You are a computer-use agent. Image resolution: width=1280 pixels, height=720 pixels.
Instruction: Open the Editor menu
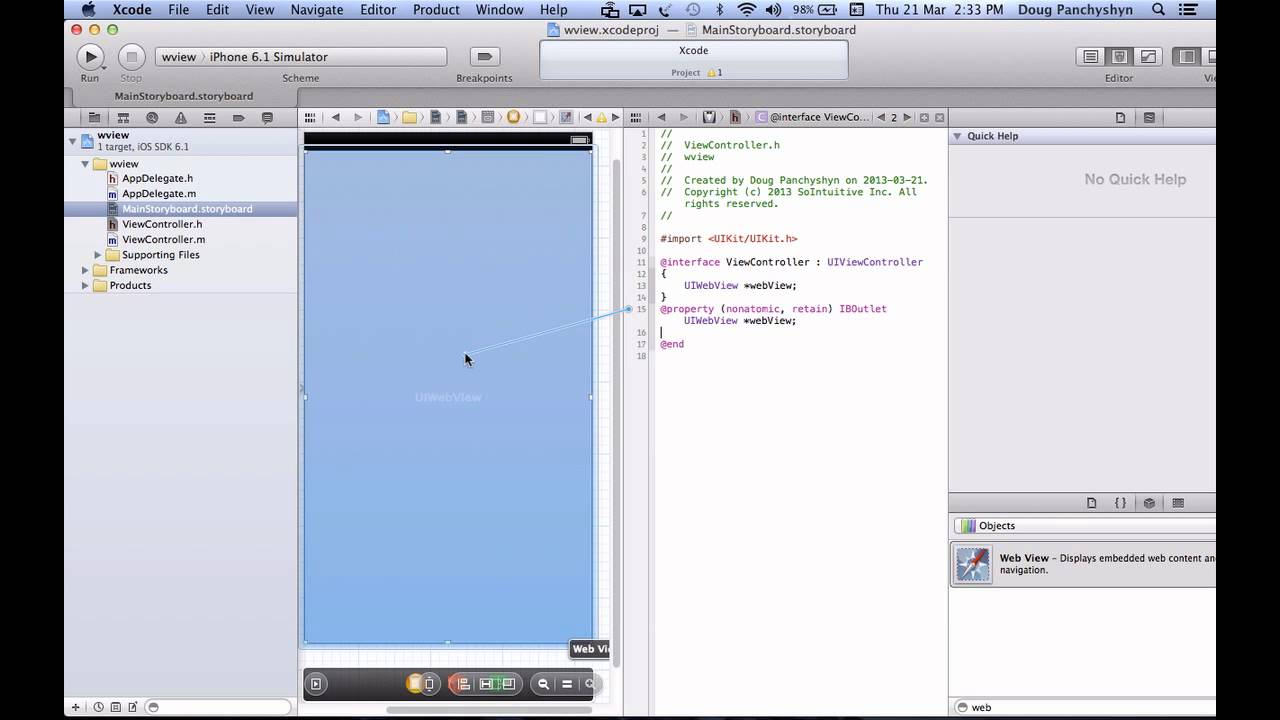pos(378,10)
